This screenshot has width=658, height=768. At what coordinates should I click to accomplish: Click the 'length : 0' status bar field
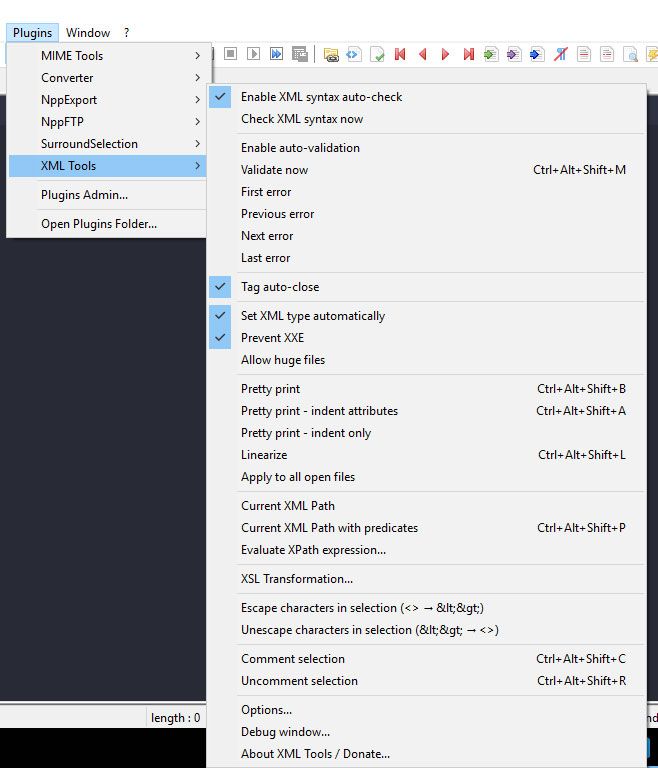[175, 718]
